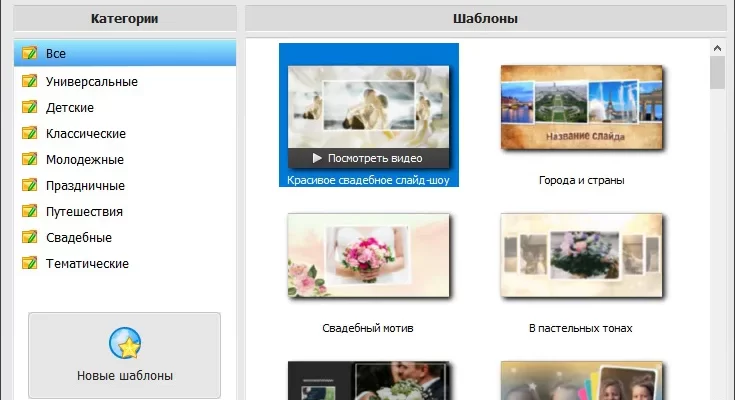This screenshot has height=400, width=735.
Task: Click the star globe icon for new templates
Action: click(125, 343)
